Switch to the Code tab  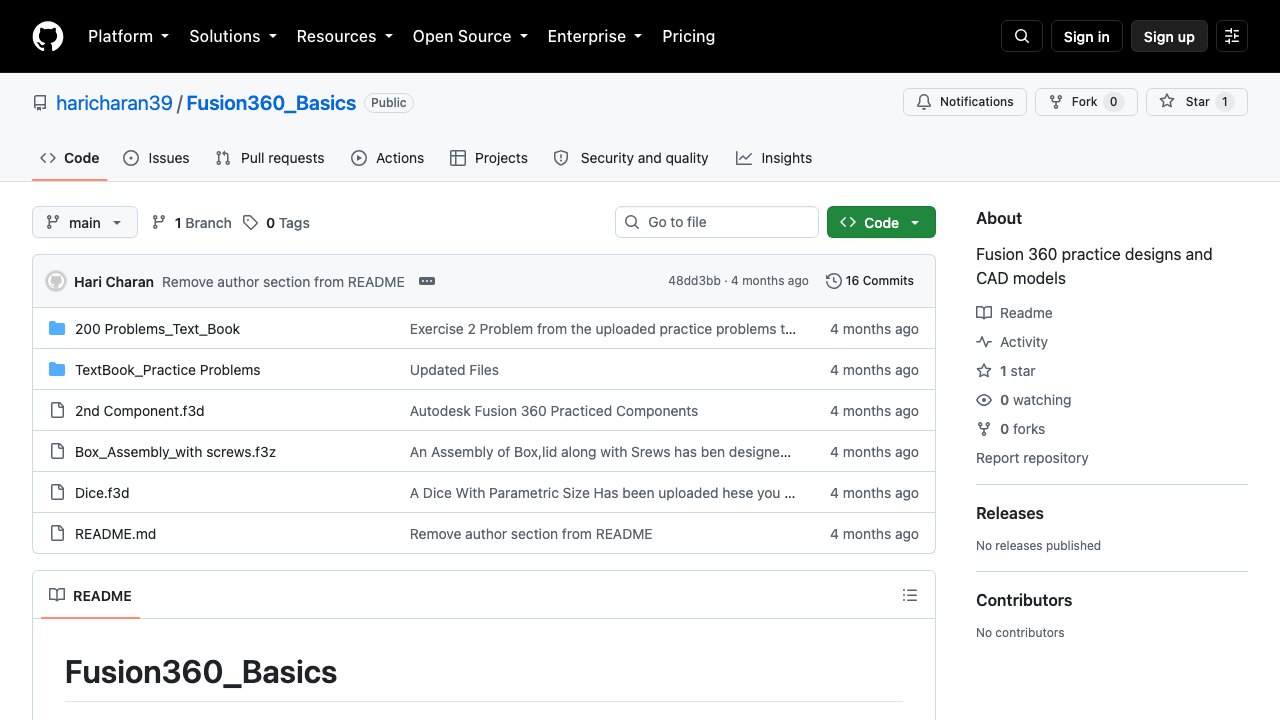(70, 158)
